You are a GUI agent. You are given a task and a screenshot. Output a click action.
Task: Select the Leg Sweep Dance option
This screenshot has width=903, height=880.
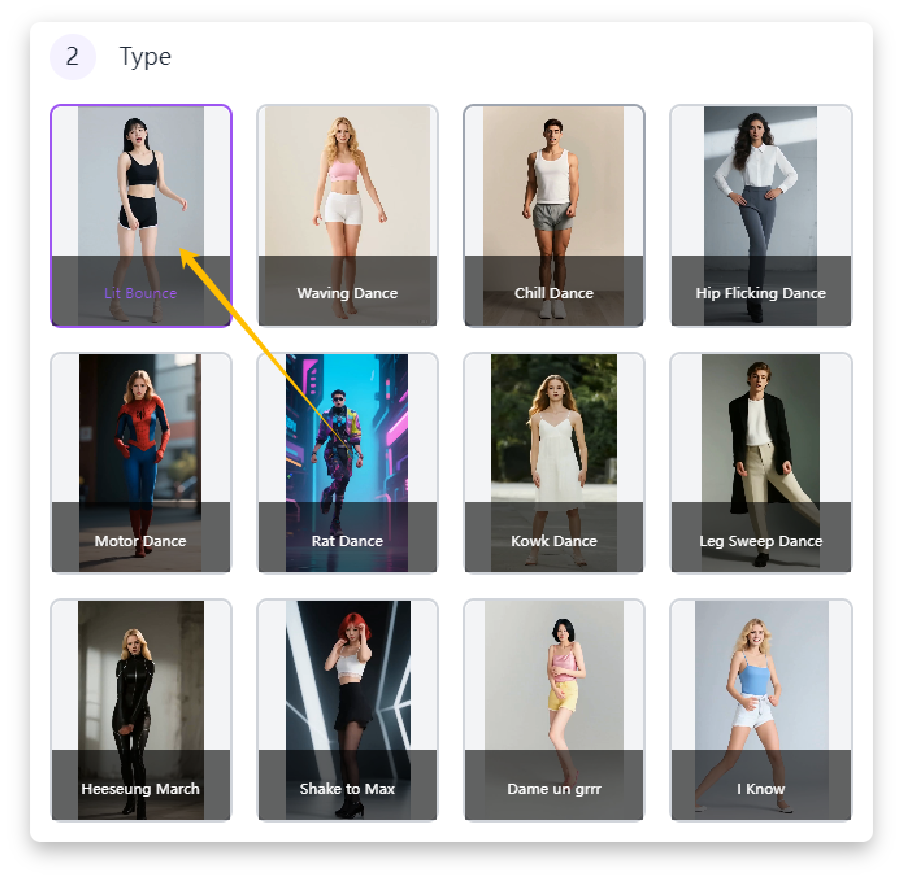pyautogui.click(x=760, y=450)
